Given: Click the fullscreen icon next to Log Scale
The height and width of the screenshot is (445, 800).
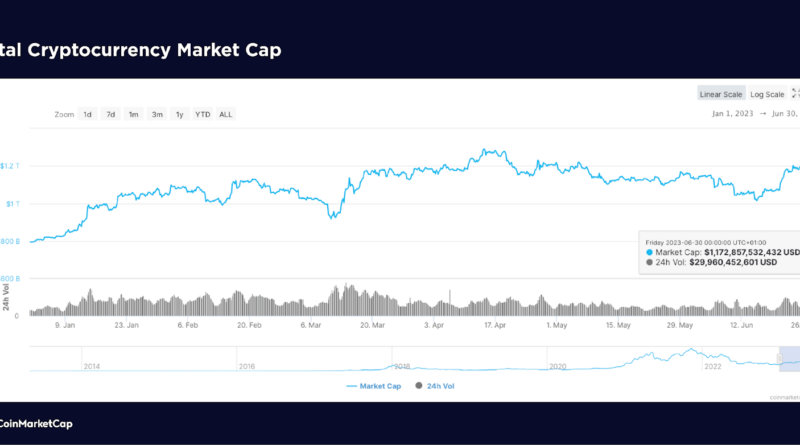Looking at the screenshot, I should point(795,94).
